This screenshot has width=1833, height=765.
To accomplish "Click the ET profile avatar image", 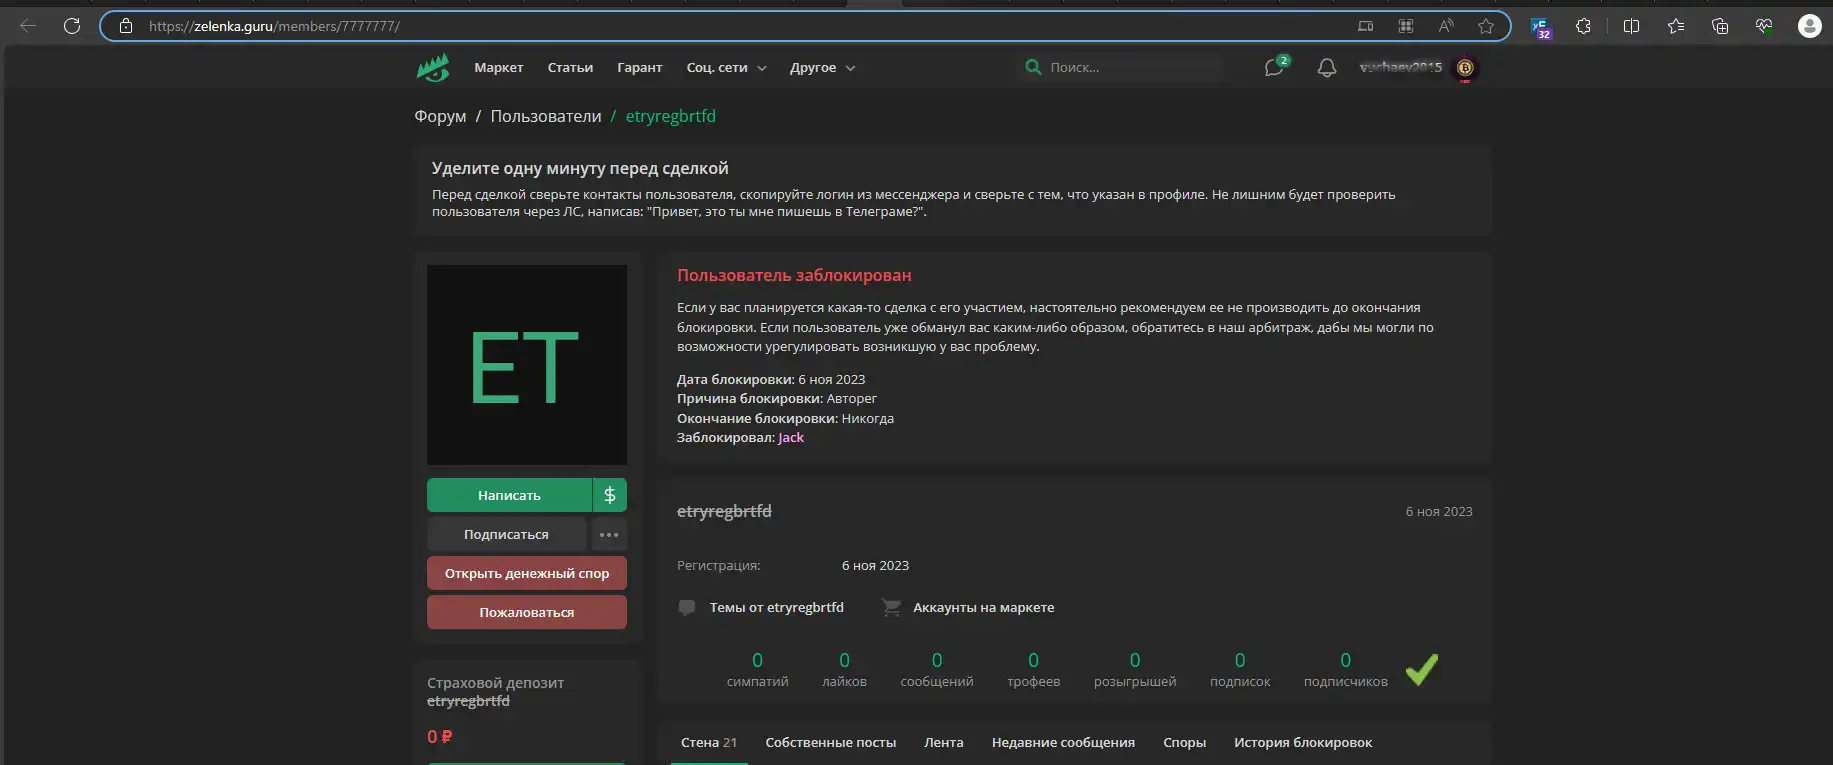I will coord(527,365).
